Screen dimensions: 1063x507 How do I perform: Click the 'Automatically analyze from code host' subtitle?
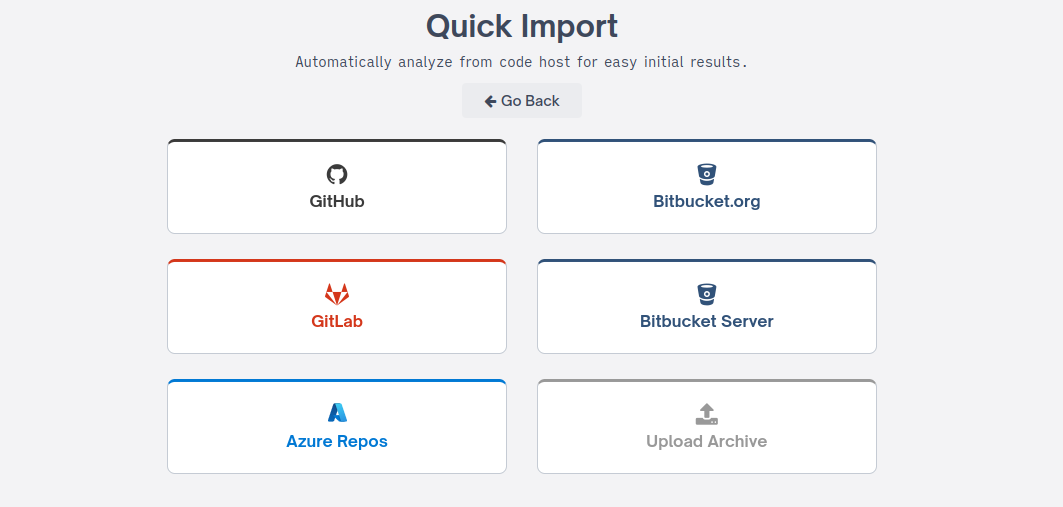pos(522,62)
